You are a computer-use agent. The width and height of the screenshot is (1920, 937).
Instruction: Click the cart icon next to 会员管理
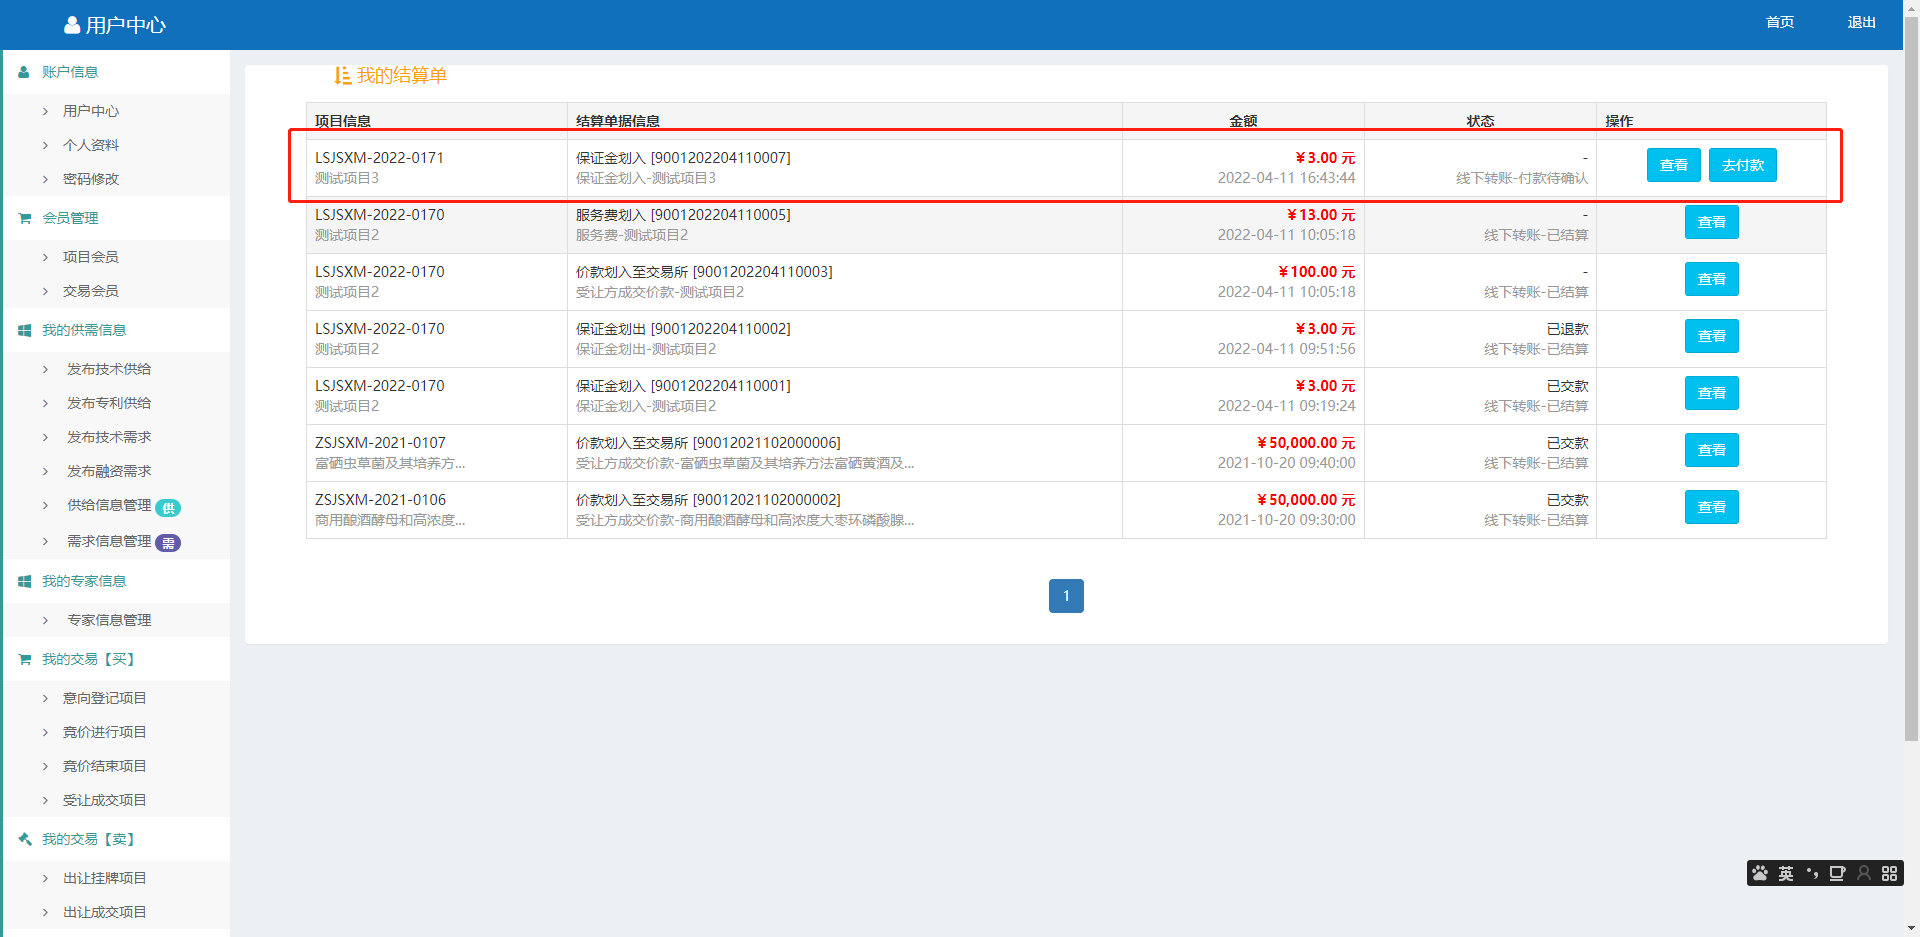24,218
